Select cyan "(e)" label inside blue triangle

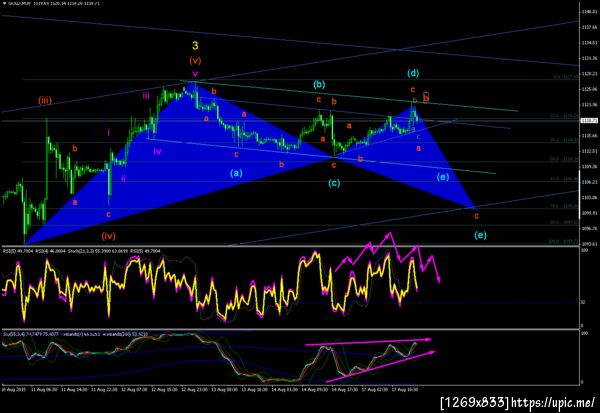(443, 177)
